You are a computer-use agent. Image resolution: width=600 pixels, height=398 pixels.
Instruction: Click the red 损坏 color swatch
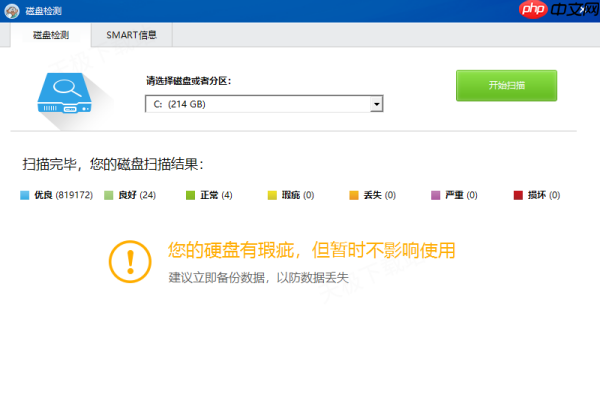pyautogui.click(x=518, y=195)
